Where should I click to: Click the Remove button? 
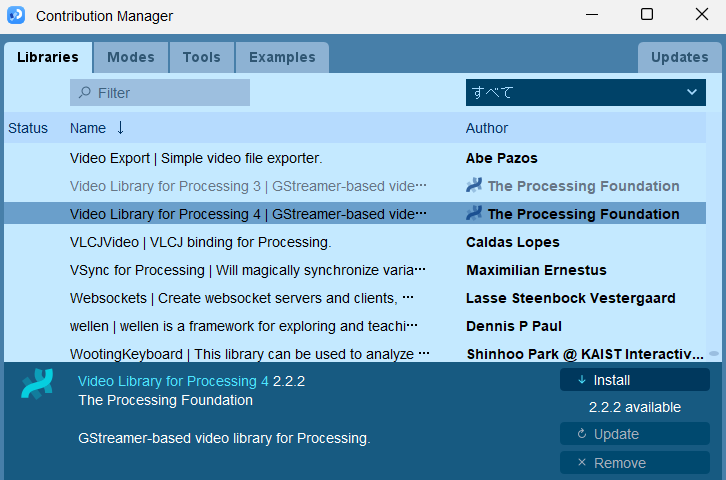click(634, 462)
